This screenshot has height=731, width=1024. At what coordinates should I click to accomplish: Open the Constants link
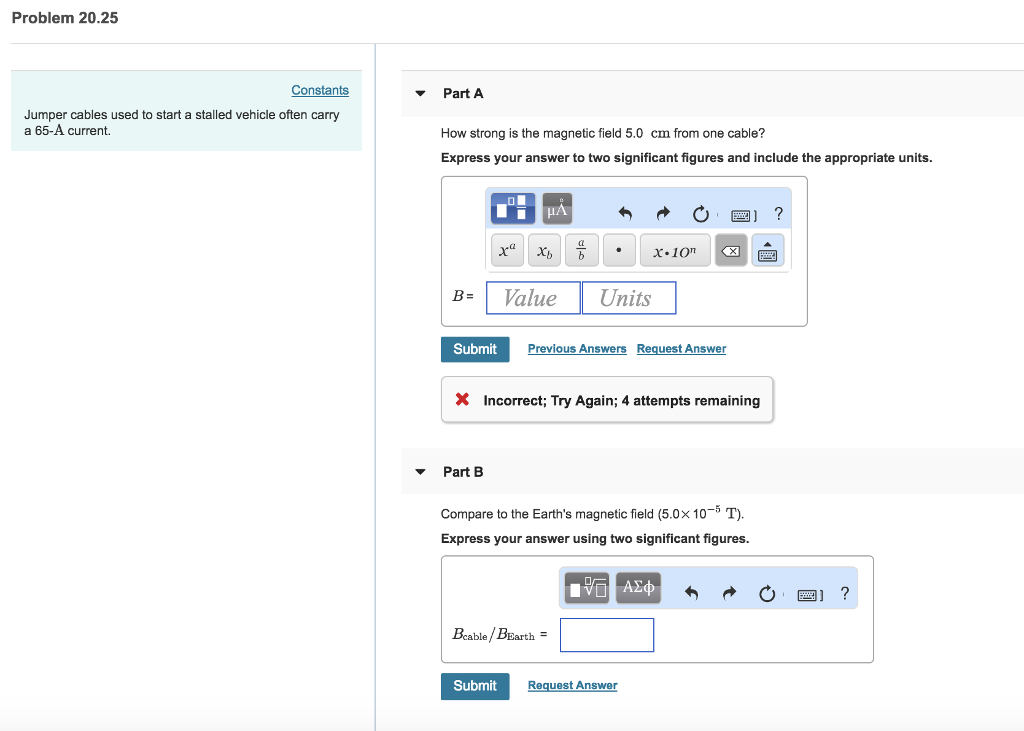[320, 90]
